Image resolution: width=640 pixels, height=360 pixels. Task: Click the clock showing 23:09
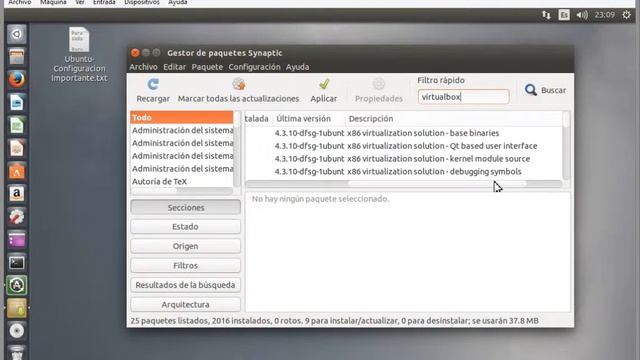[x=604, y=15]
